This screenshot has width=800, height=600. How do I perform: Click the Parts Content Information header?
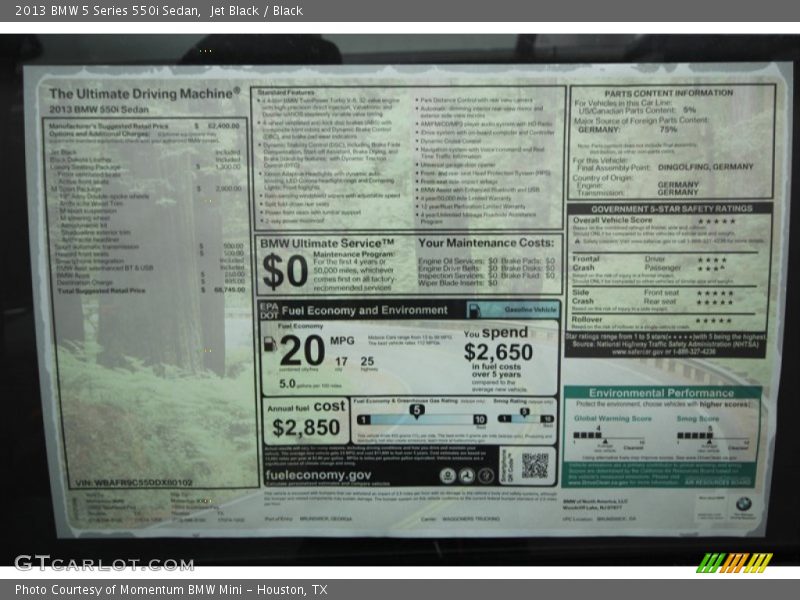pyautogui.click(x=668, y=93)
